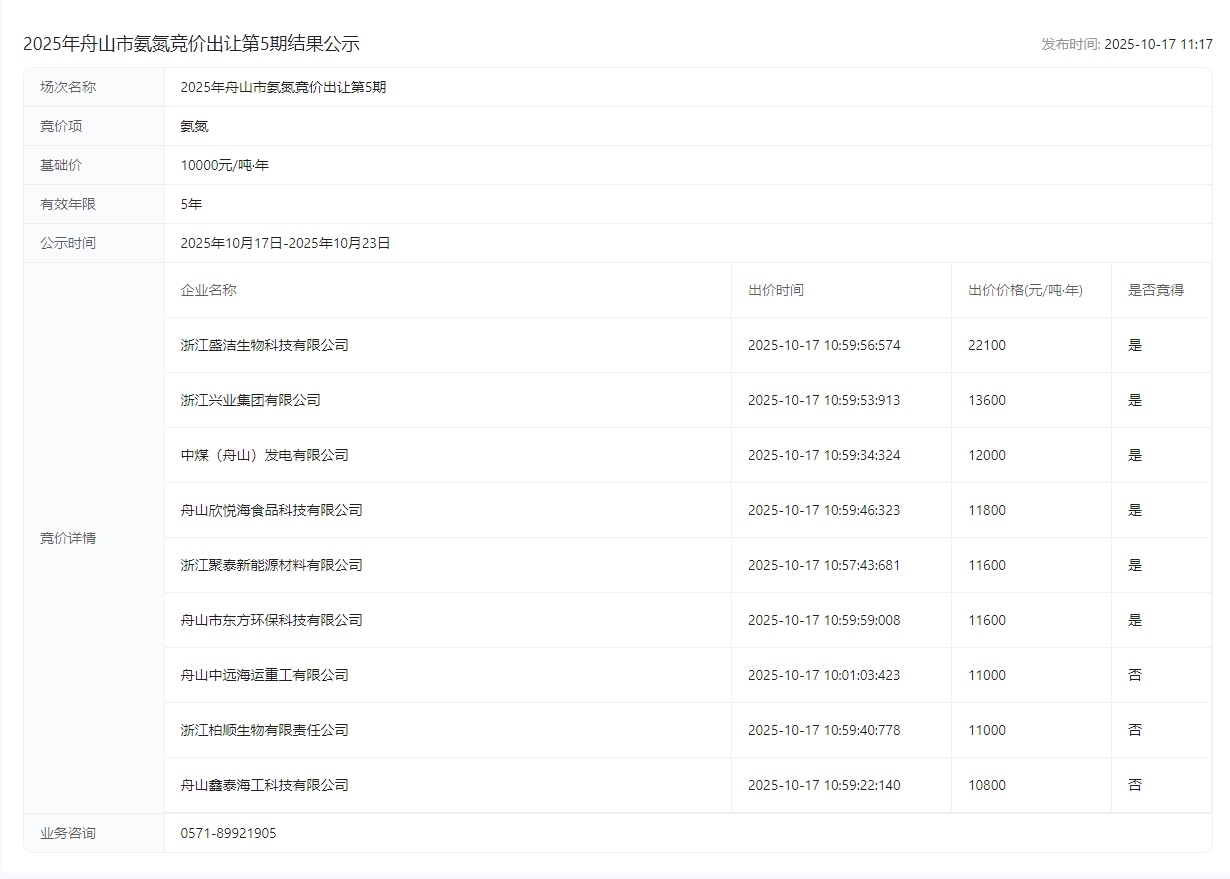Click the phone number 0571-89921905
The height and width of the screenshot is (879, 1230).
(x=228, y=833)
